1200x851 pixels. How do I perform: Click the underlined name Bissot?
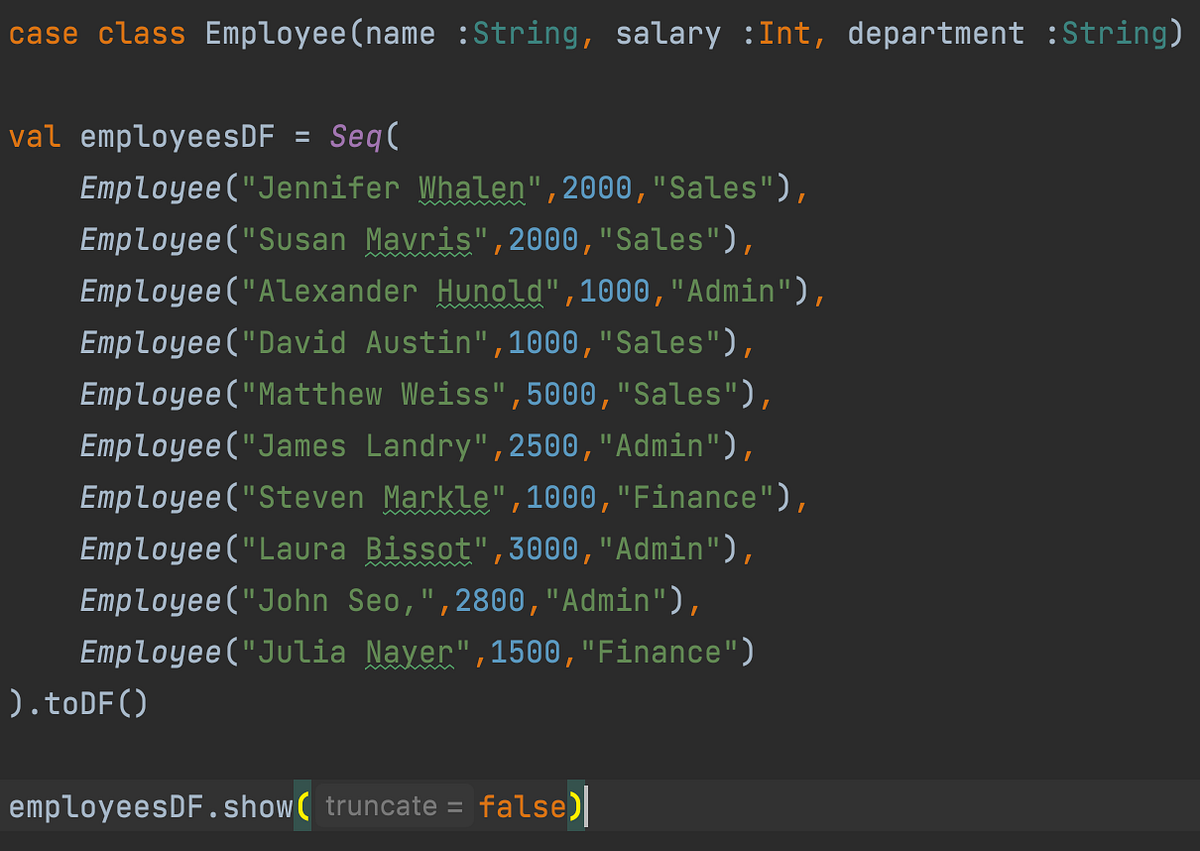click(418, 549)
